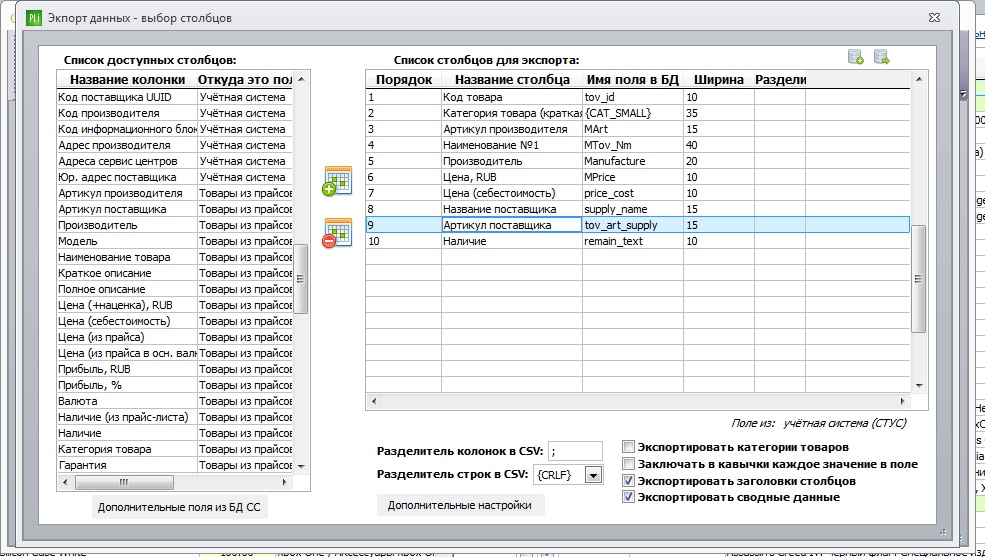Click the database export arrow icon
Screen dimensions: 985x557
(x=882, y=57)
